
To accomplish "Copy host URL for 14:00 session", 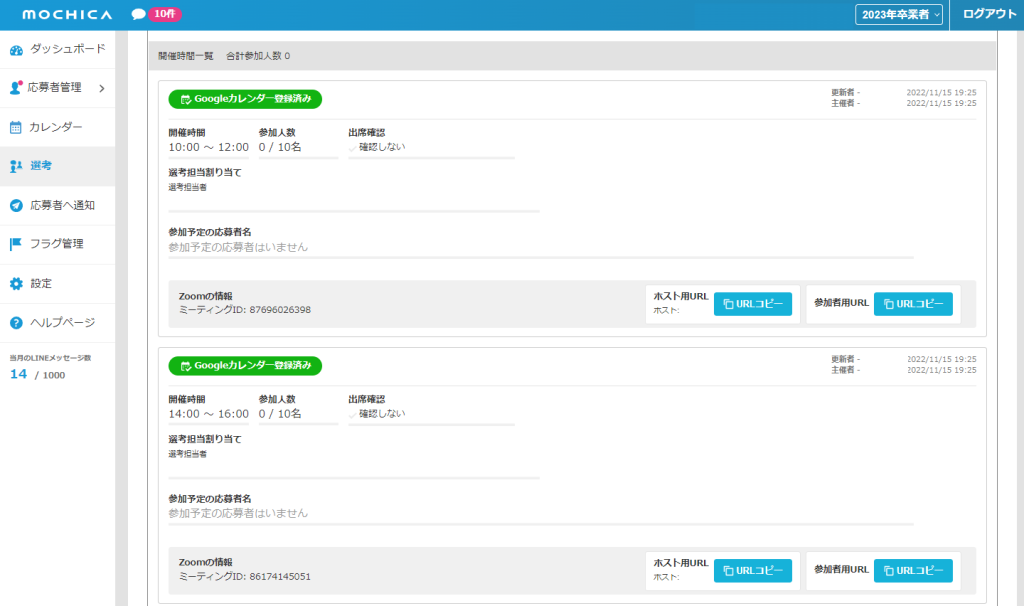I will 752,571.
